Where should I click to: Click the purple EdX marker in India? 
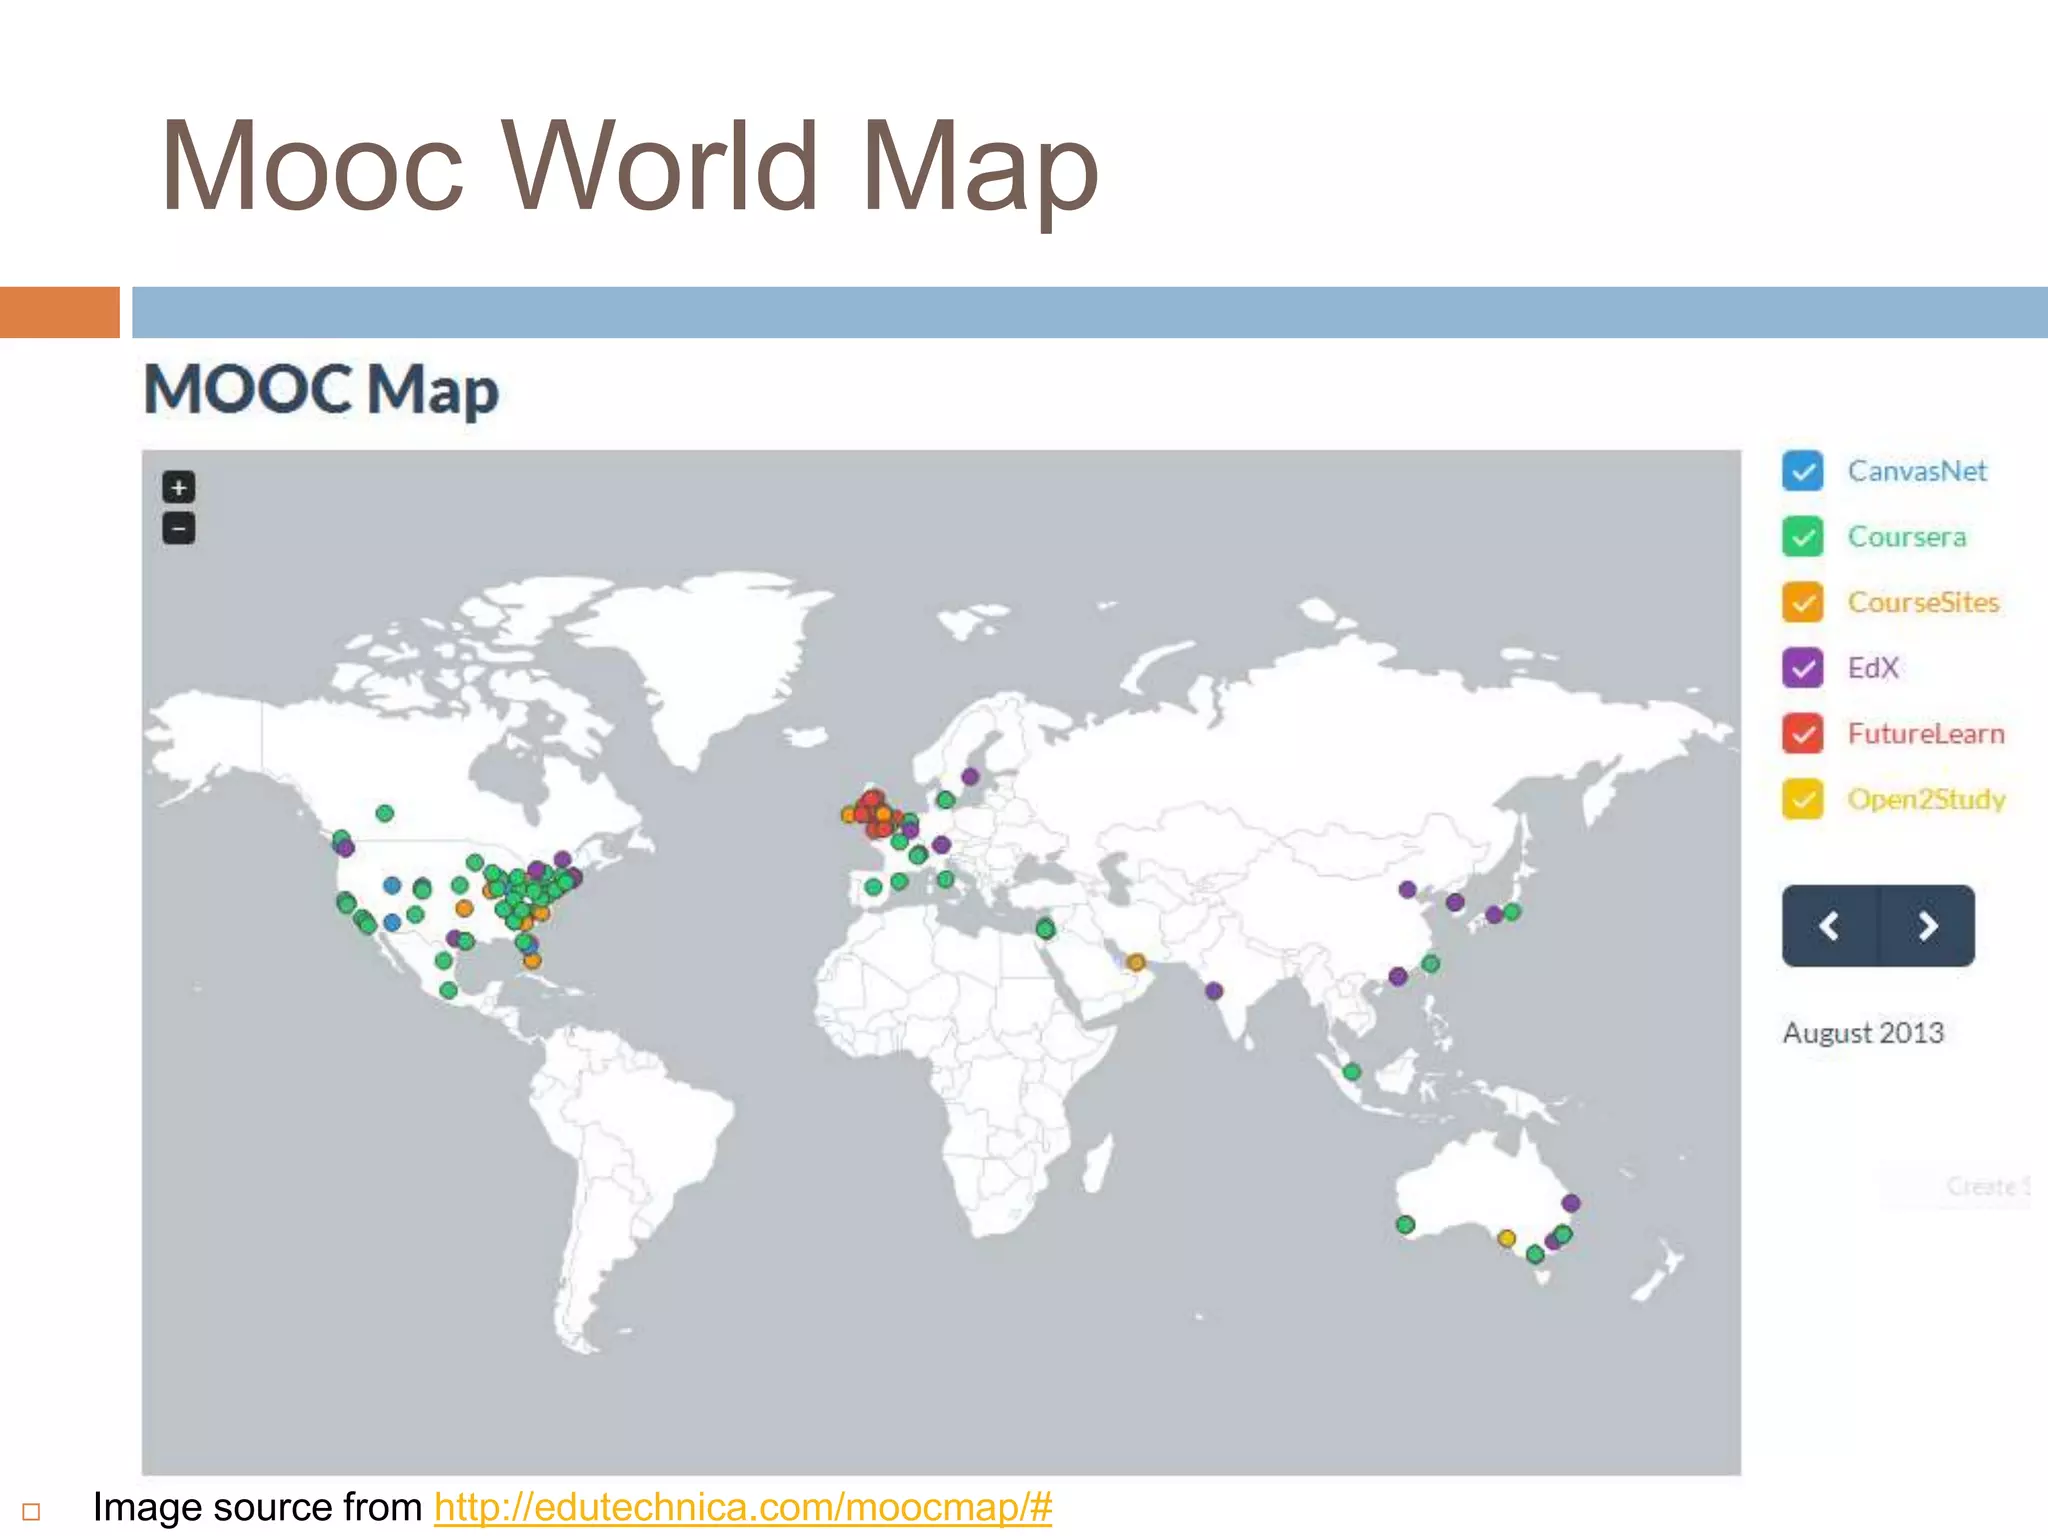pyautogui.click(x=1213, y=991)
